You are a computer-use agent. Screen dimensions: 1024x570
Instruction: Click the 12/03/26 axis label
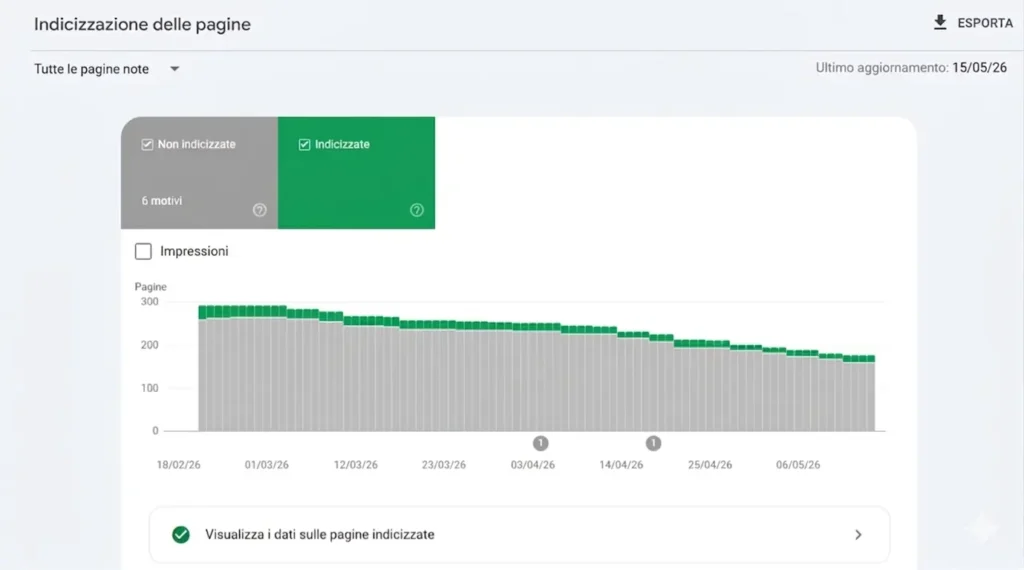click(355, 465)
